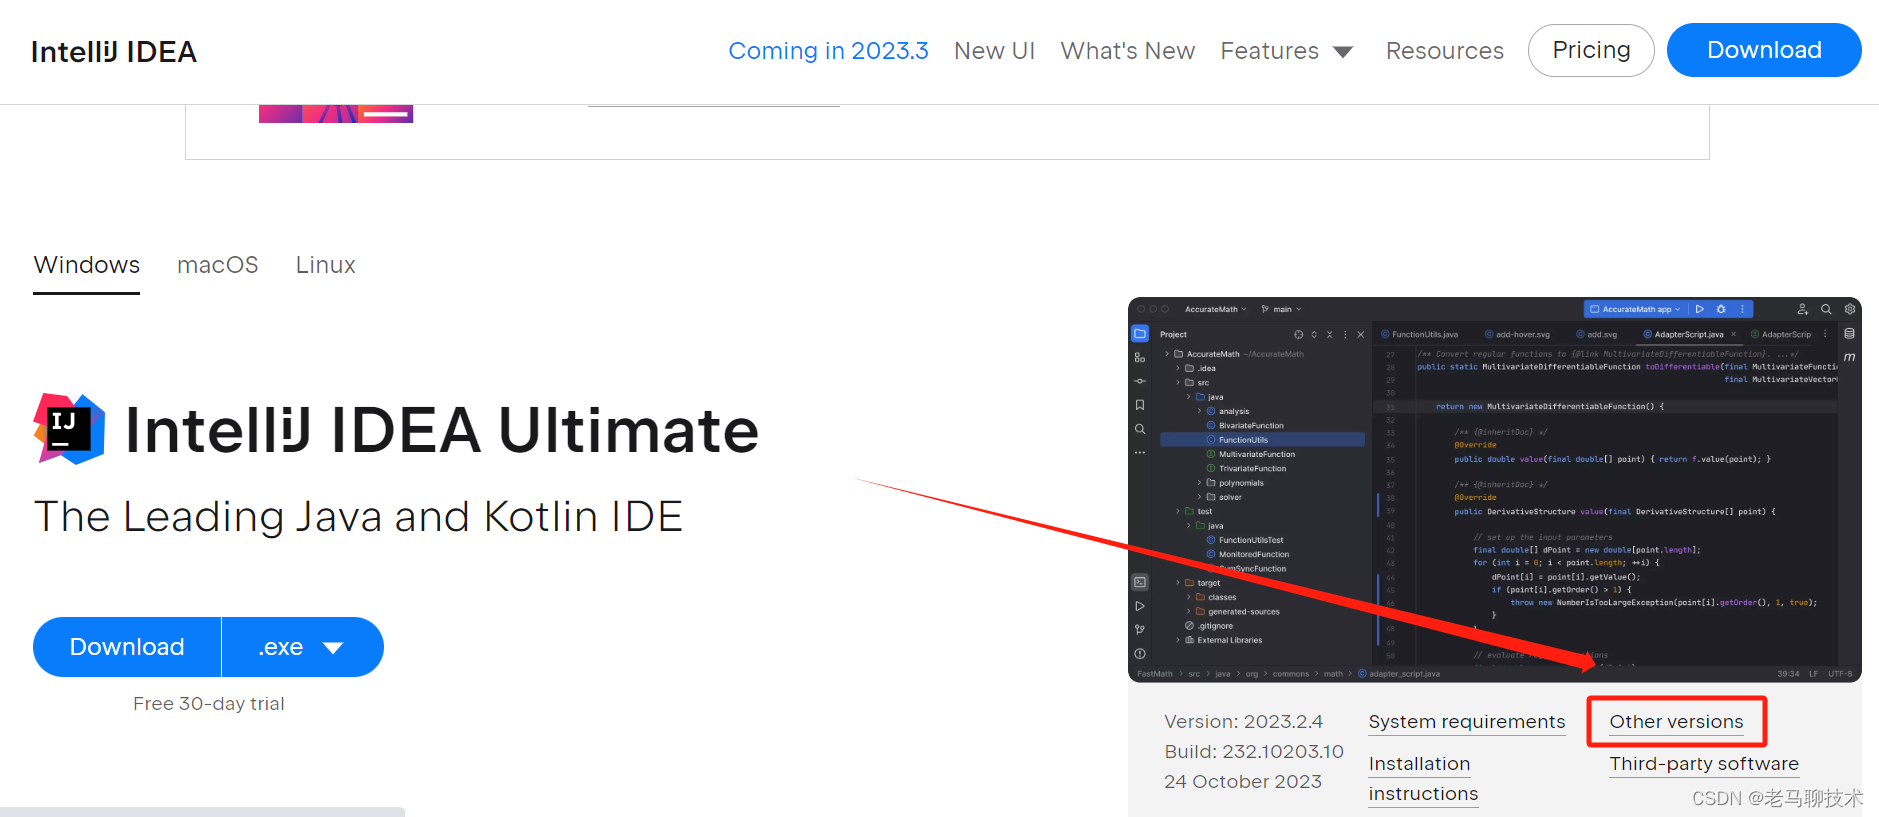
Task: Click the Download button in top navigation
Action: 1764,50
